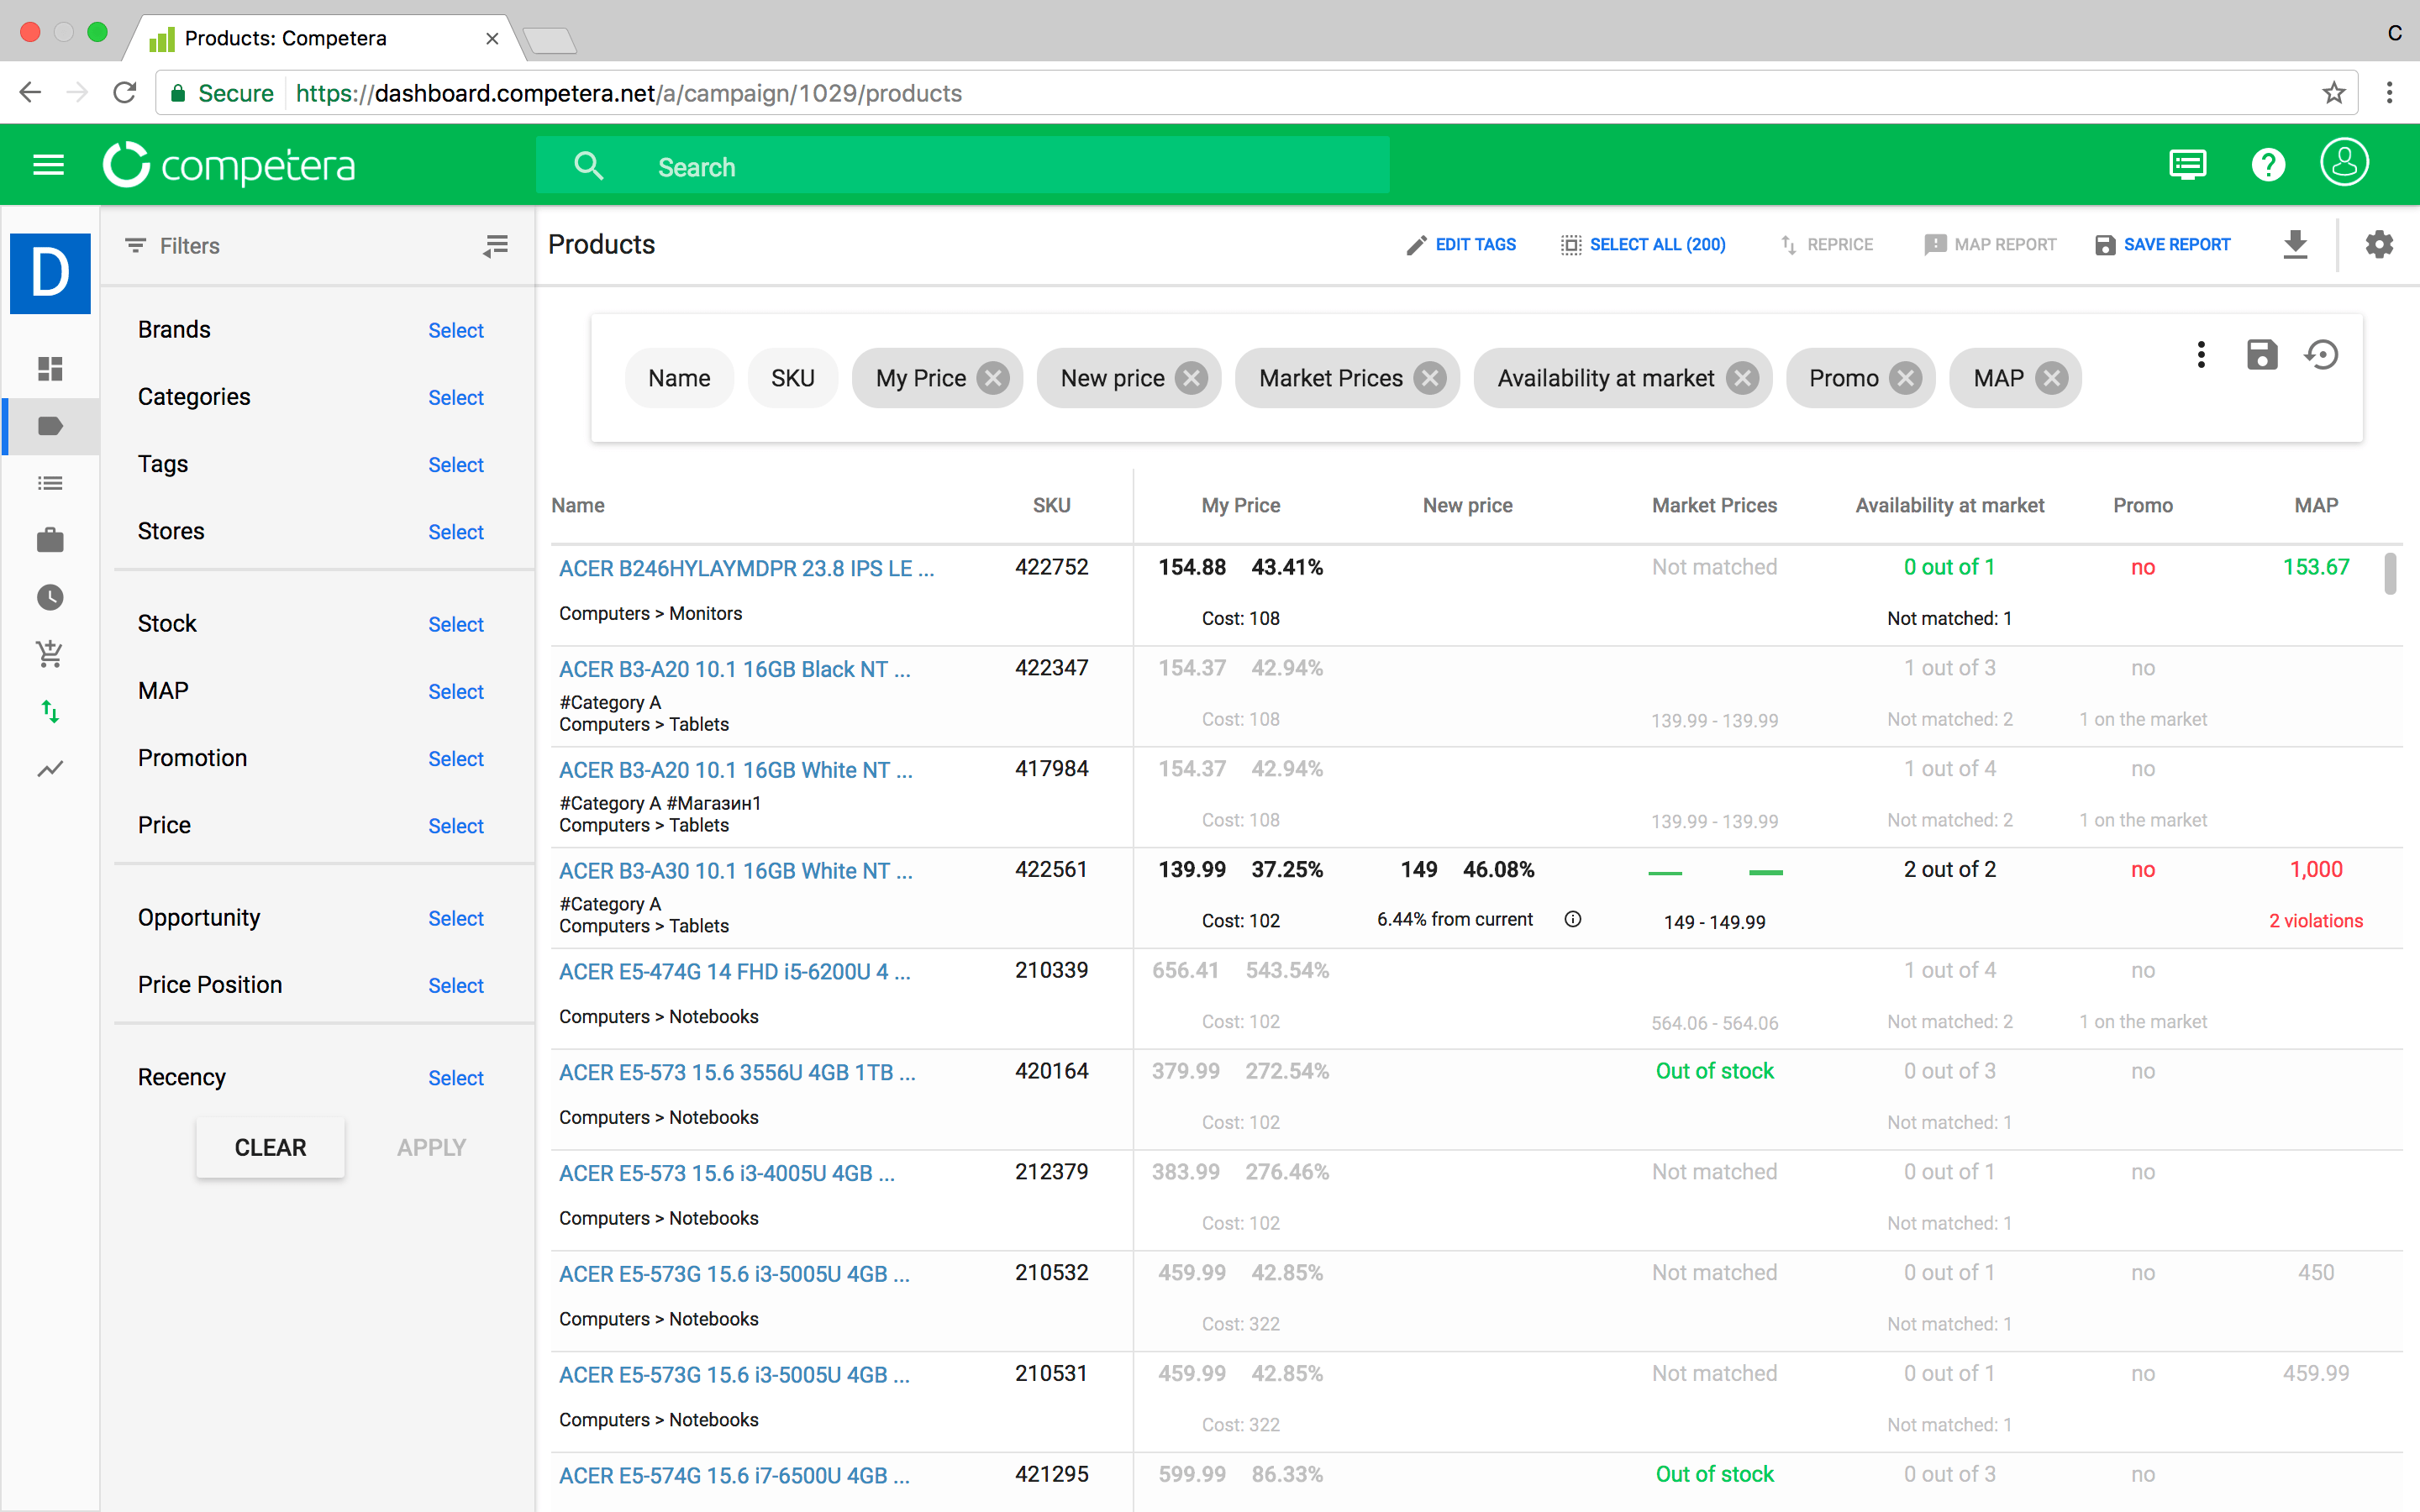Click the SAVE REPORT button
The image size is (2420, 1512).
2162,245
